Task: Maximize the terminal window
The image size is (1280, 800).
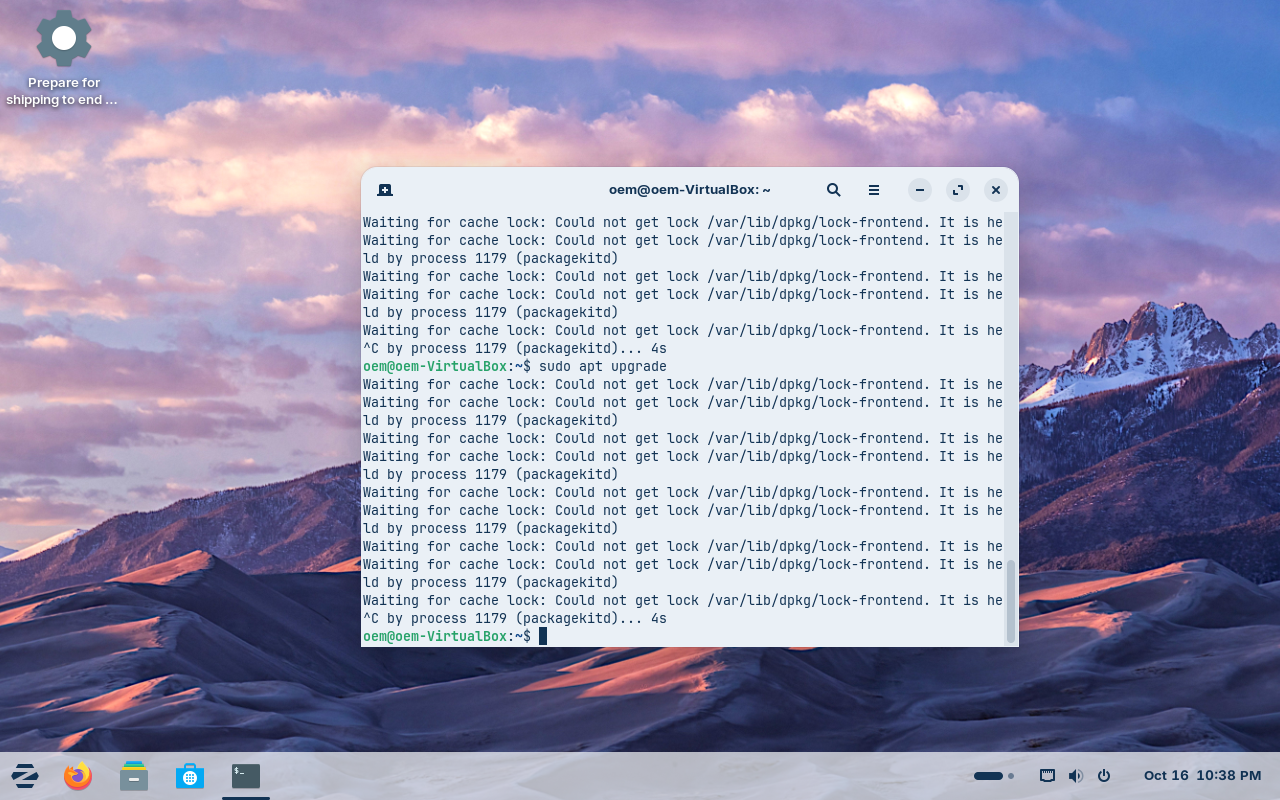Action: click(958, 190)
